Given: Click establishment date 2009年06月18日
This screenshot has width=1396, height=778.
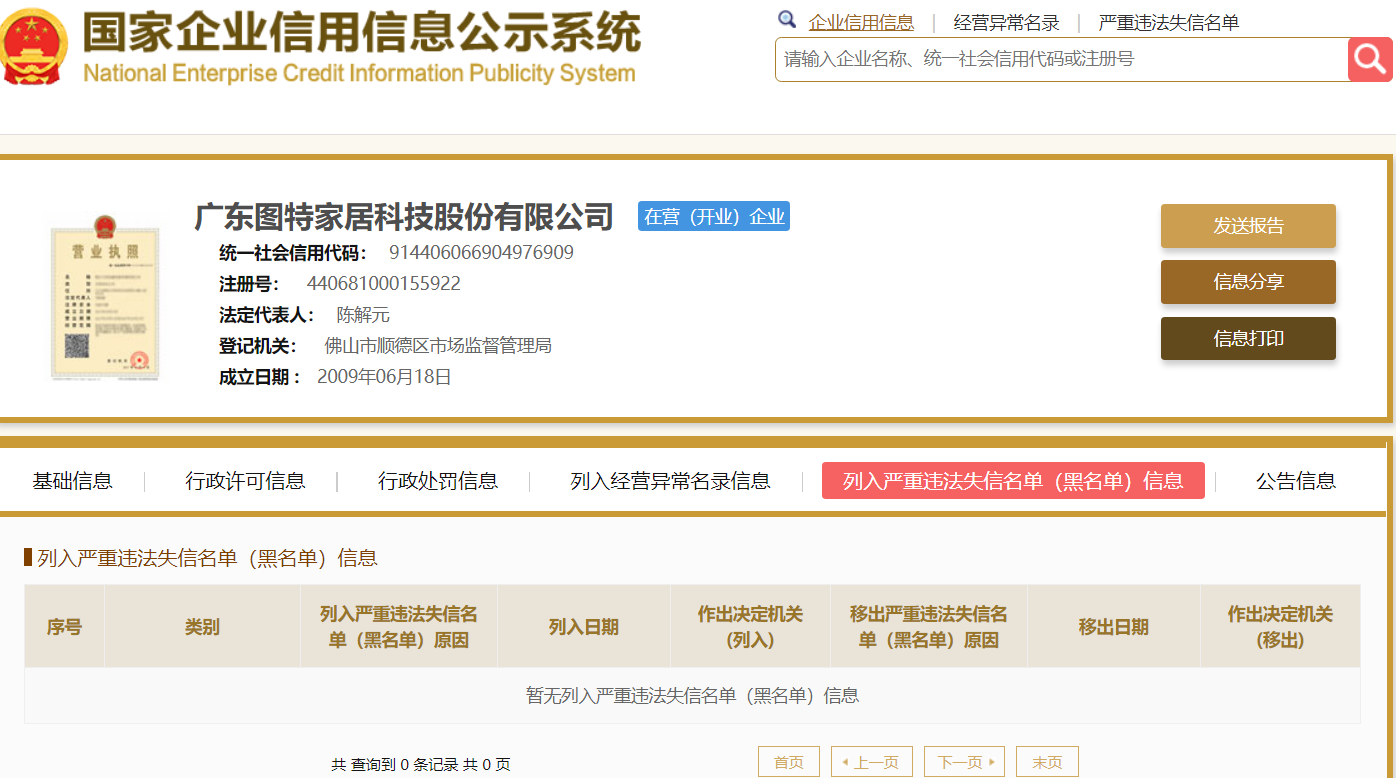Looking at the screenshot, I should point(384,377).
